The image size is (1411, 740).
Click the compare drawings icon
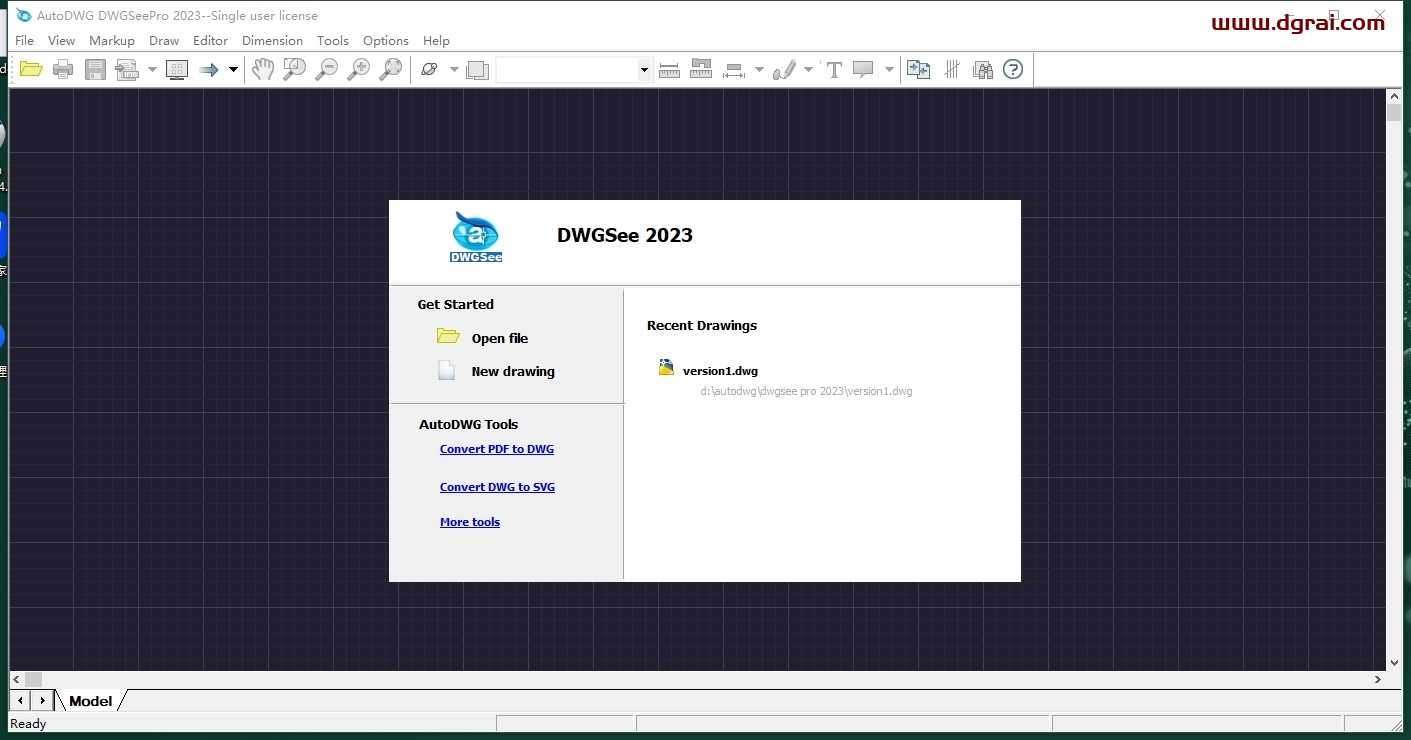coord(918,69)
